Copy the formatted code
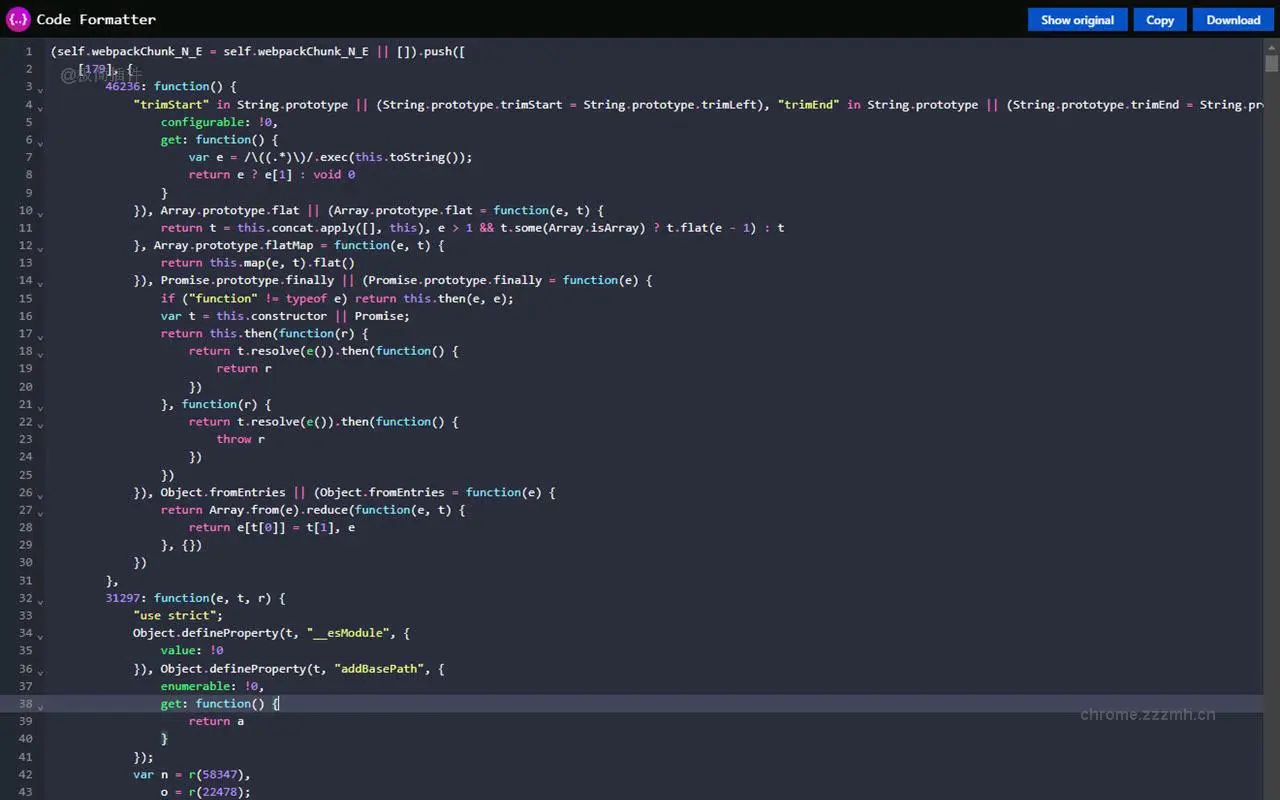This screenshot has width=1280, height=800. 1159,19
